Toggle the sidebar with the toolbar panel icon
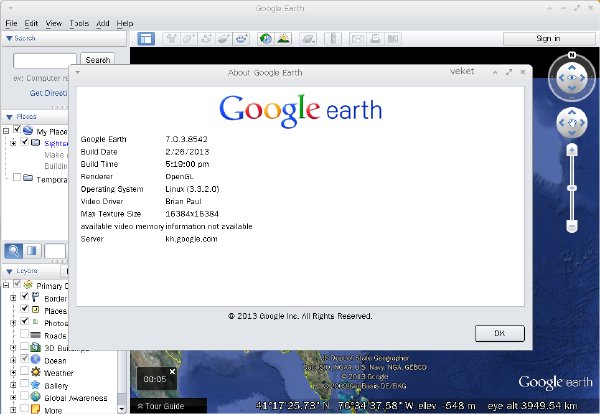 coord(146,39)
